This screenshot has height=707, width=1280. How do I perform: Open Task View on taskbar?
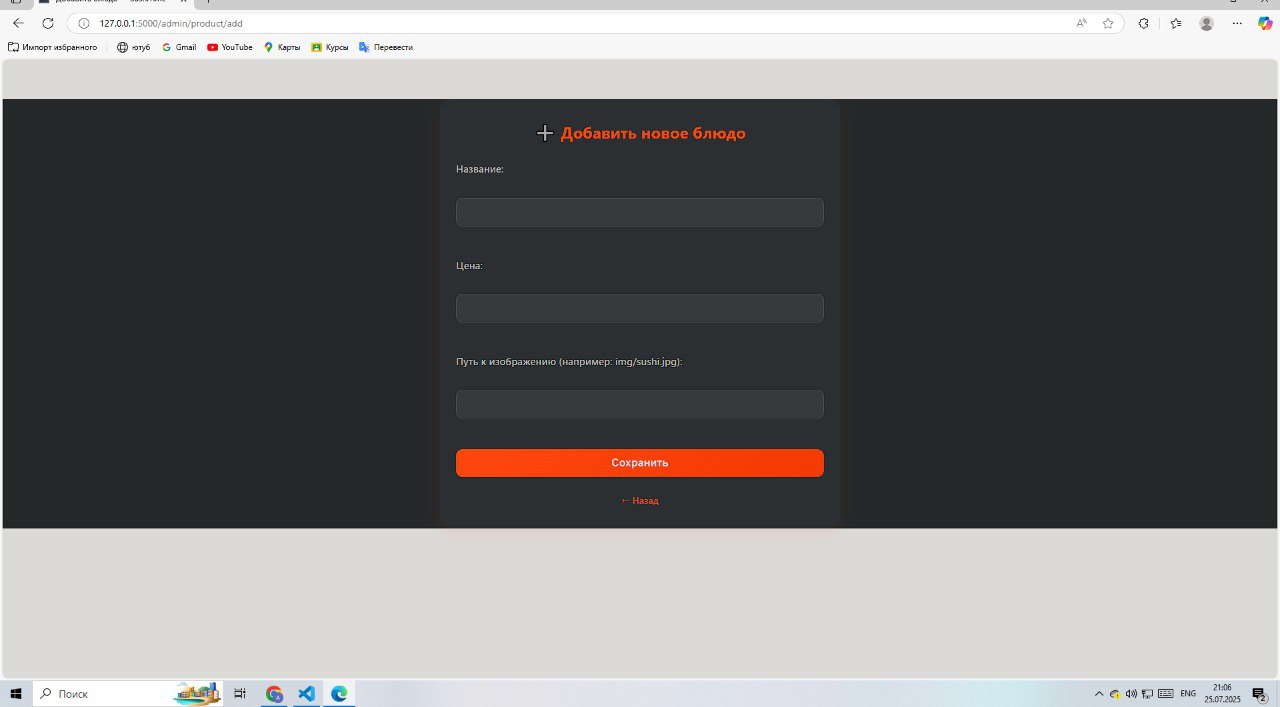[x=240, y=693]
